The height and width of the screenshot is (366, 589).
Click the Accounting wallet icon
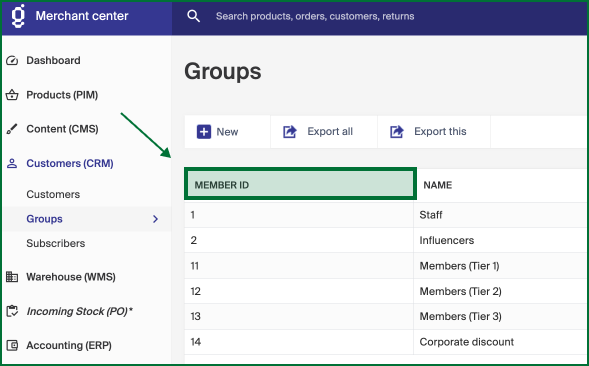tap(12, 345)
